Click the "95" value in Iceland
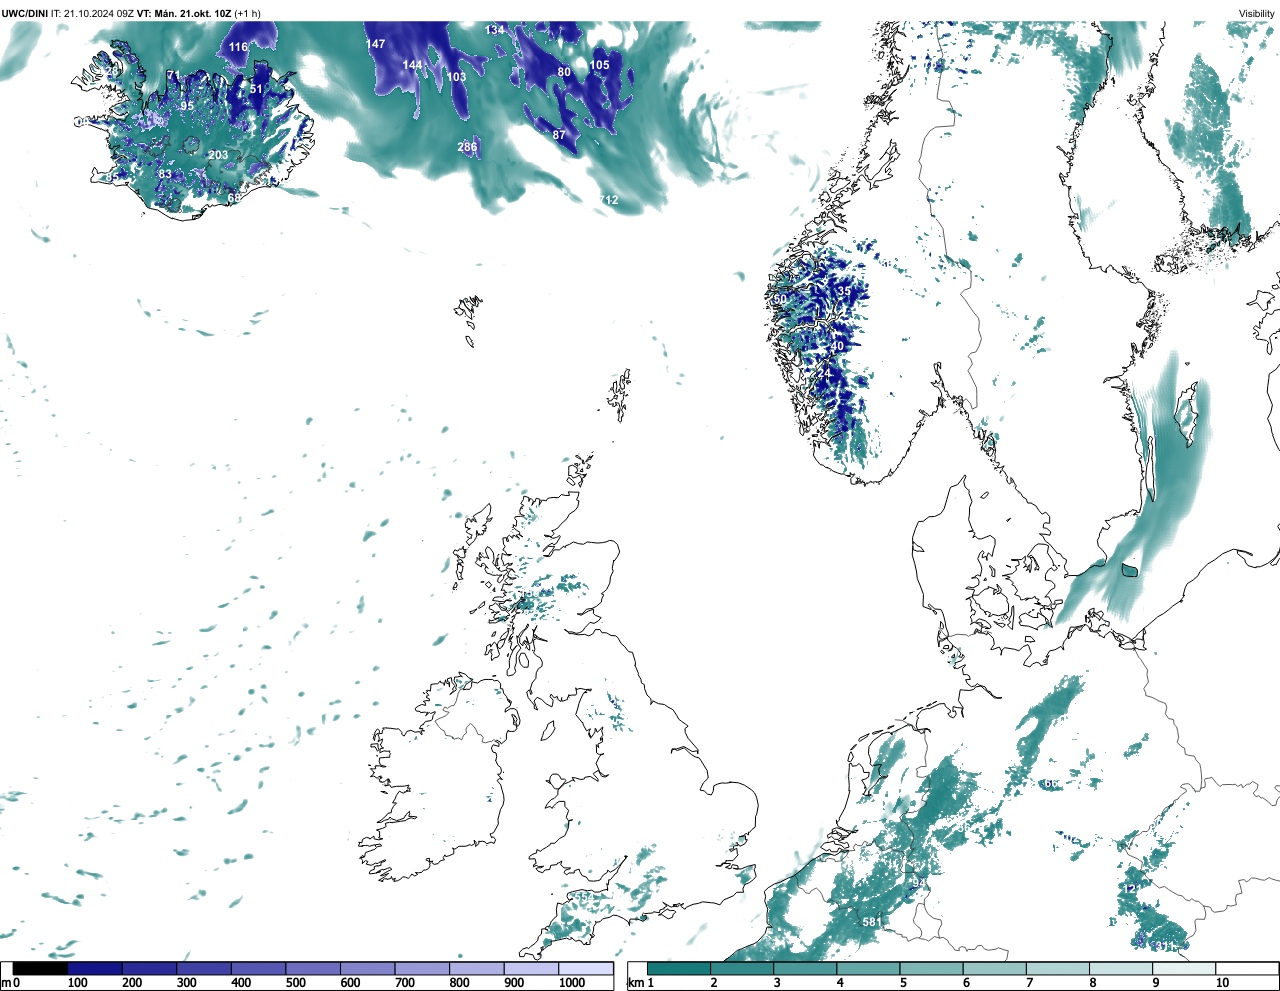1280x991 pixels. point(188,106)
